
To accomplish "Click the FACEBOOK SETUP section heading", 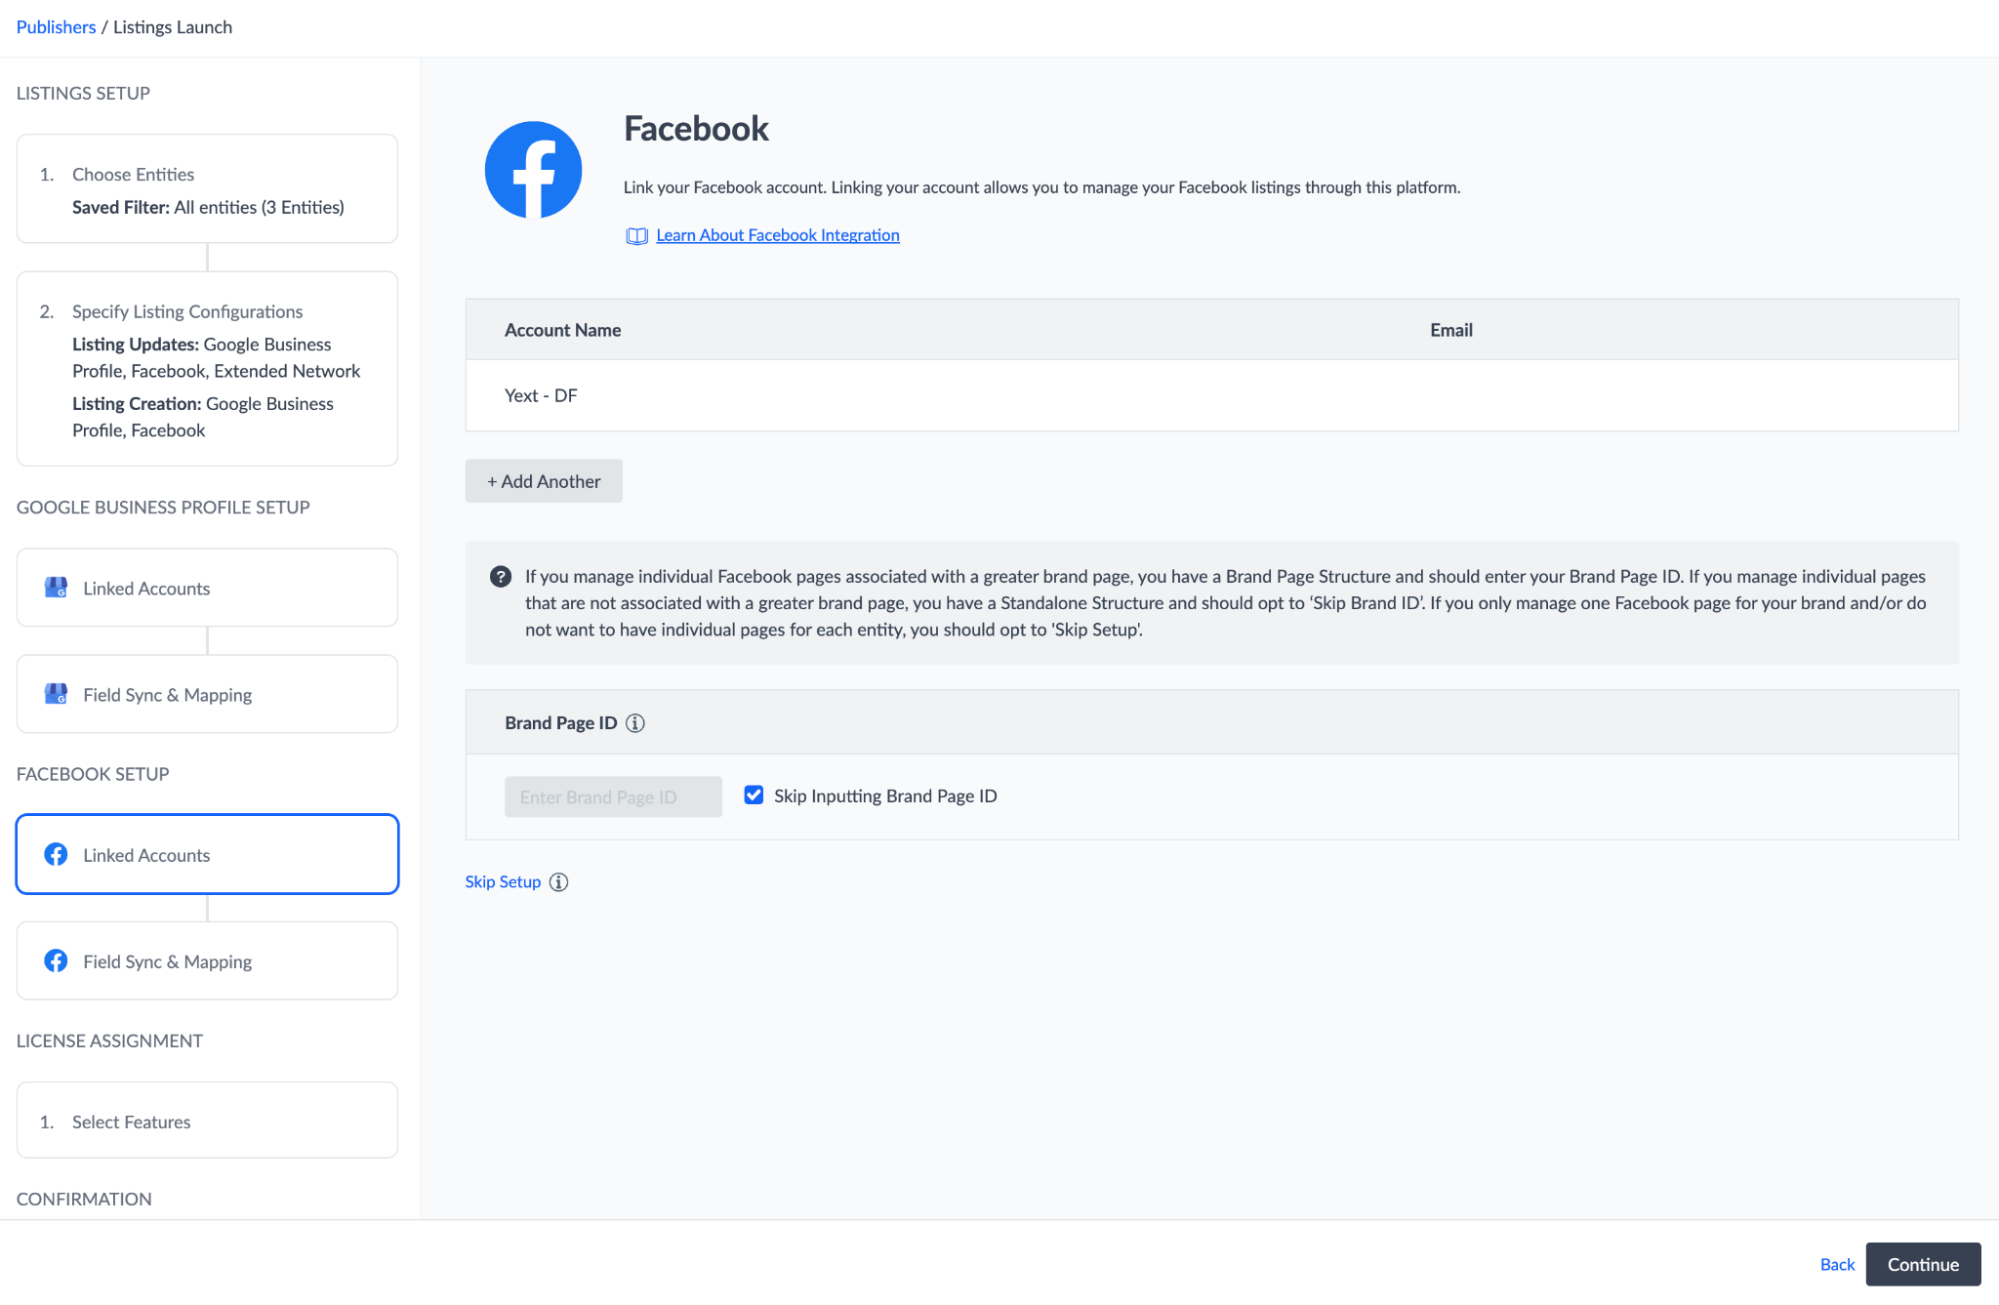I will (93, 774).
